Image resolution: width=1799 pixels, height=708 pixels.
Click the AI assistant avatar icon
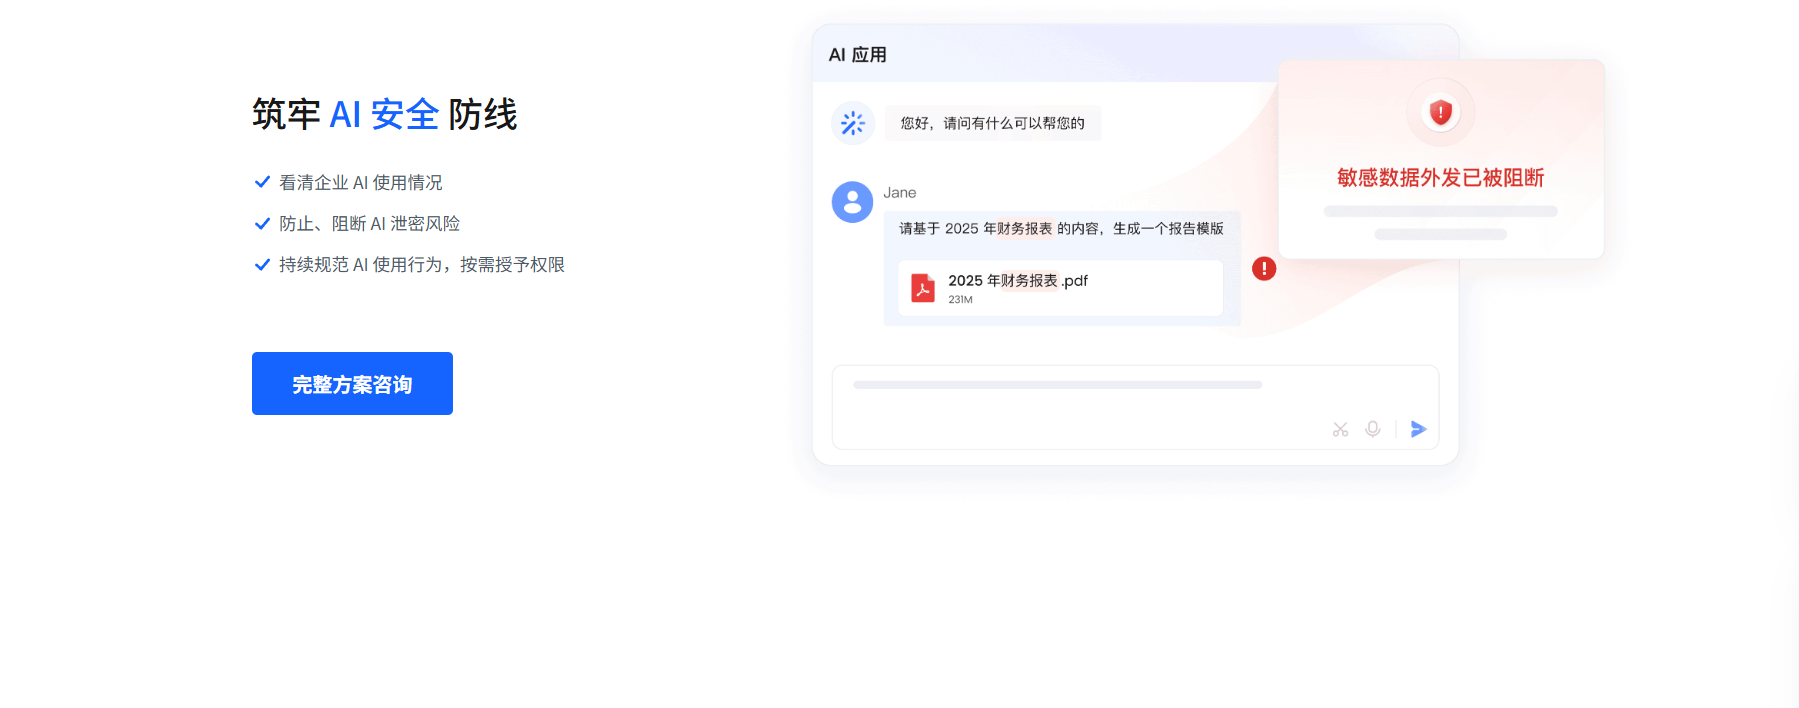coord(853,123)
